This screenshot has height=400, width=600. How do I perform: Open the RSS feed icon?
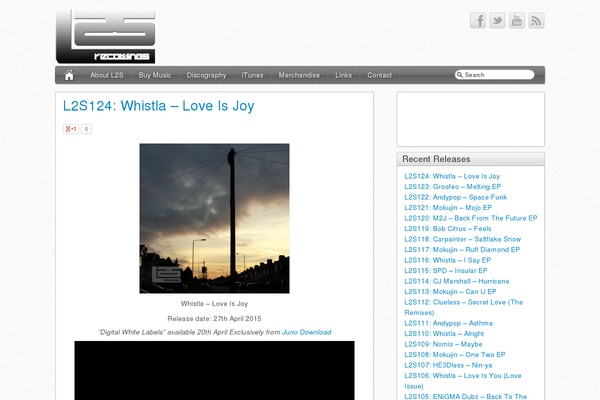[x=536, y=21]
